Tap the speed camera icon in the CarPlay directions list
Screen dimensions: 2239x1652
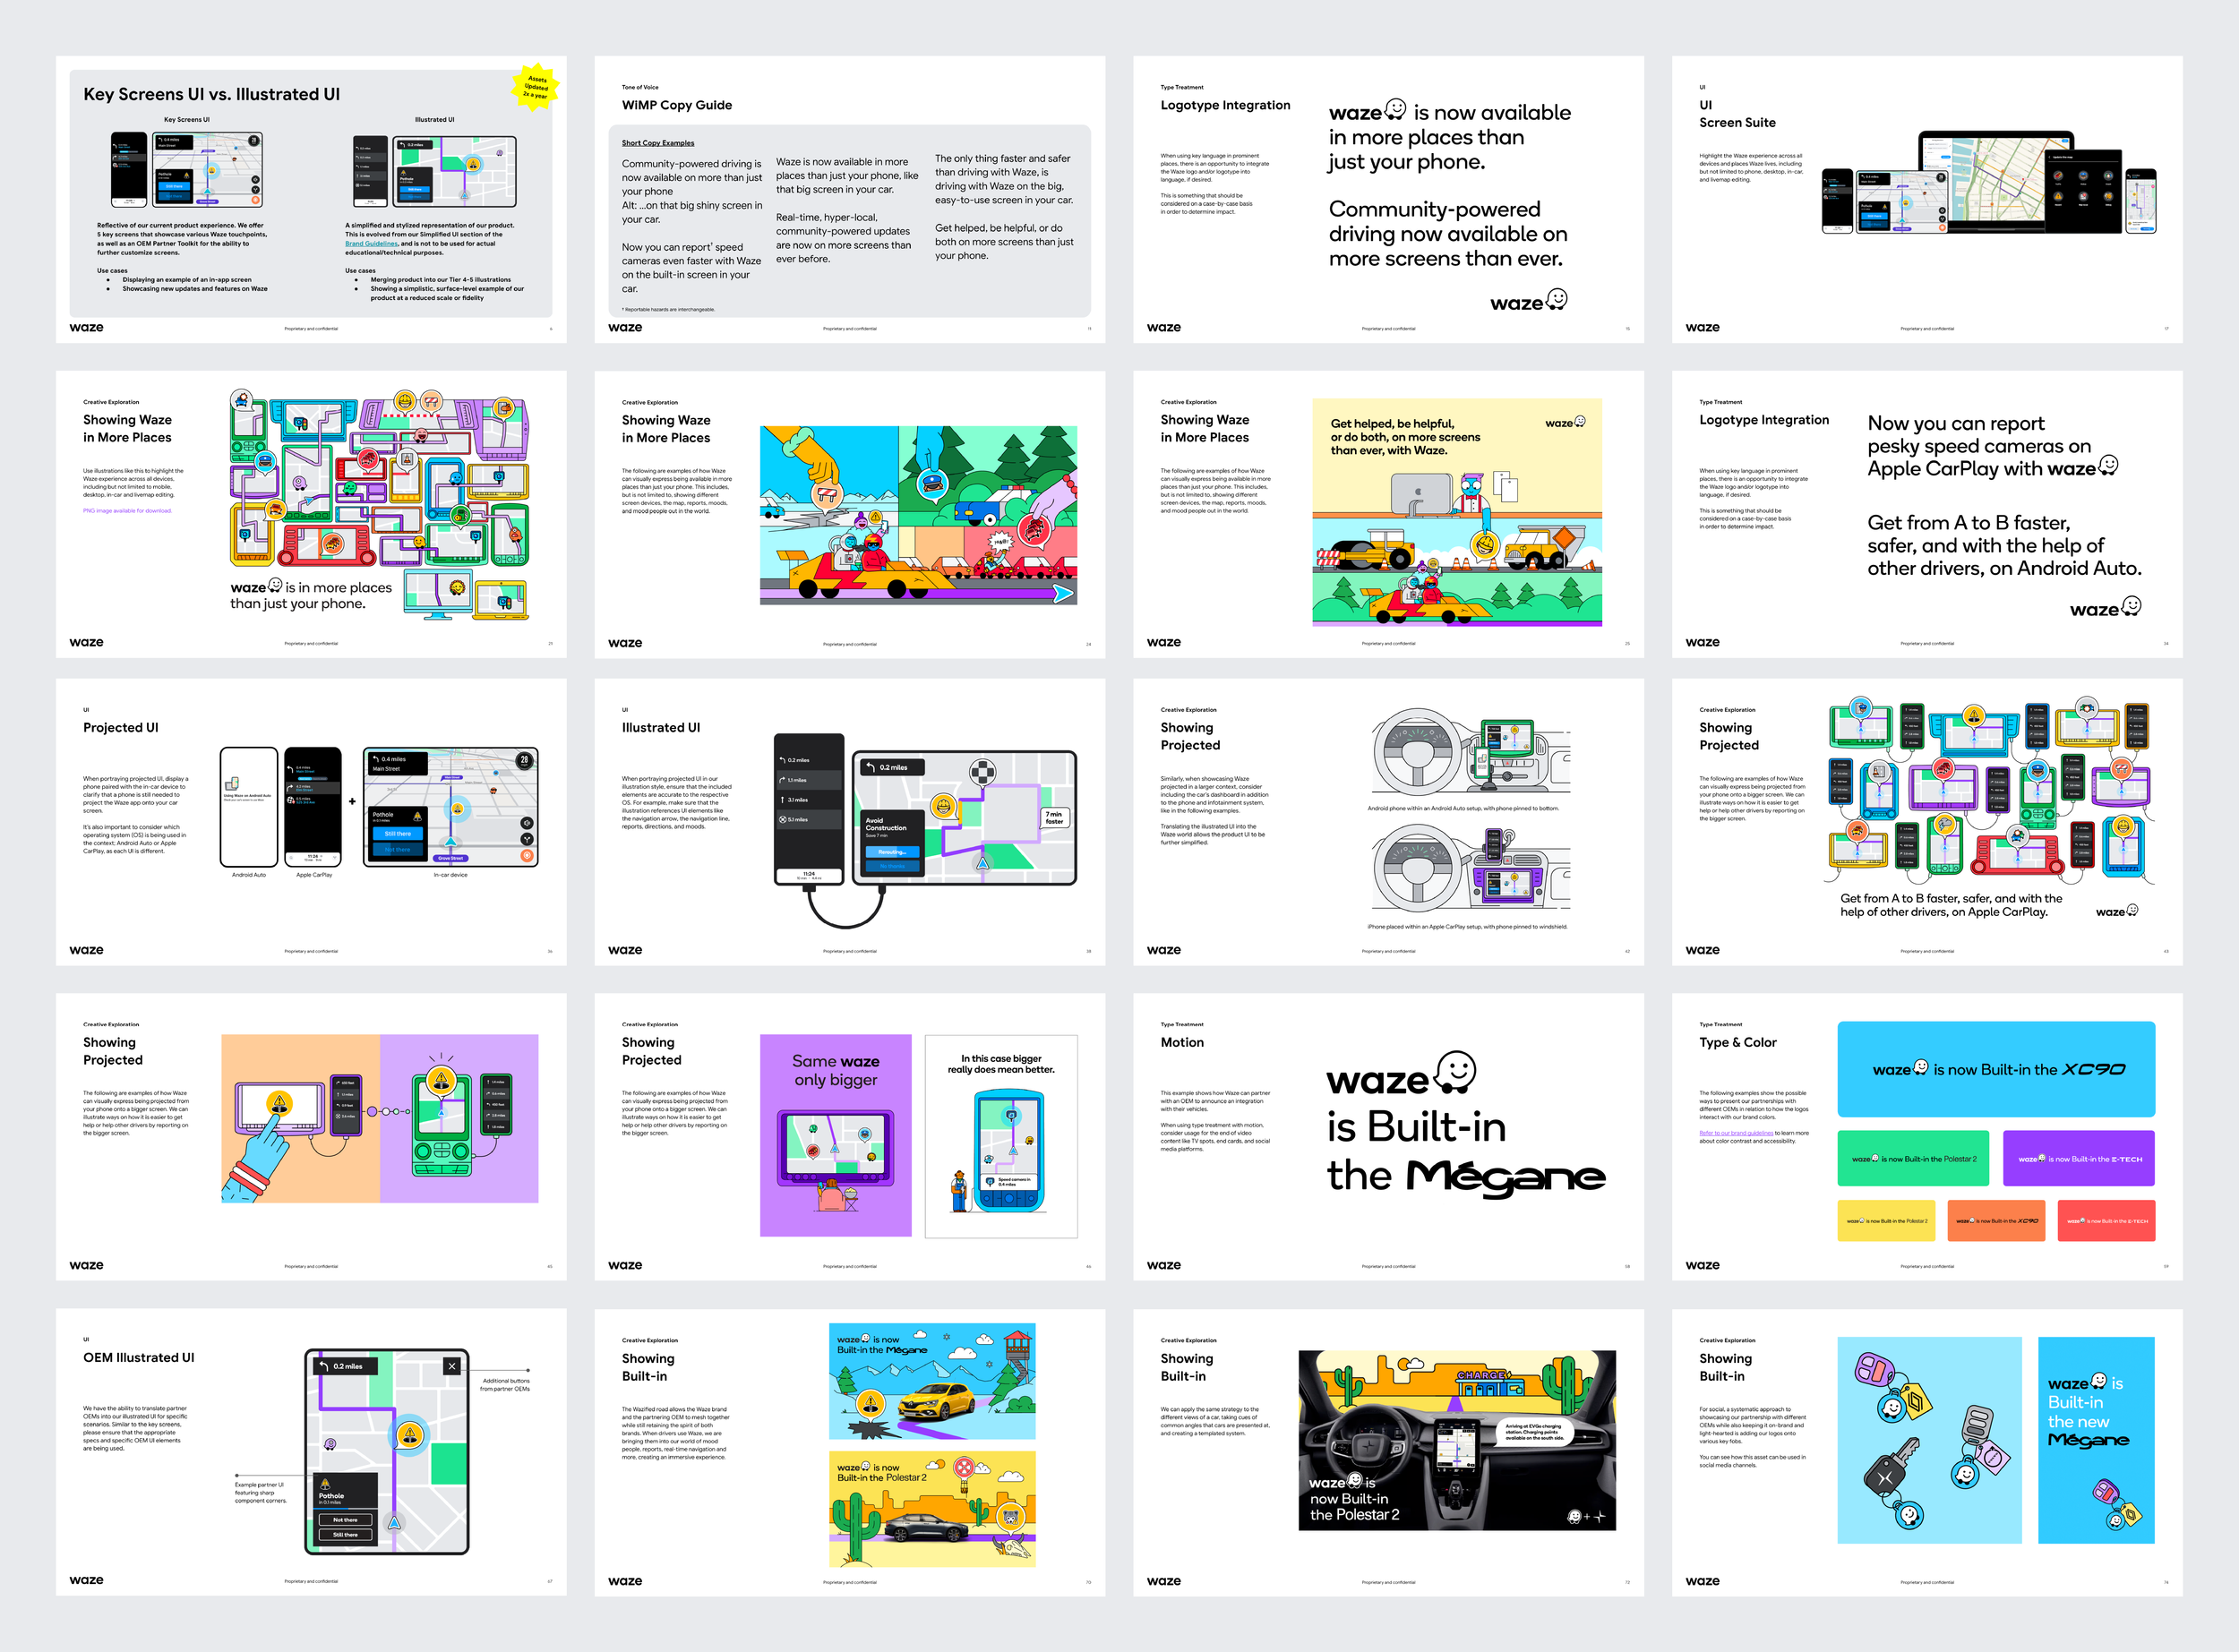click(783, 819)
